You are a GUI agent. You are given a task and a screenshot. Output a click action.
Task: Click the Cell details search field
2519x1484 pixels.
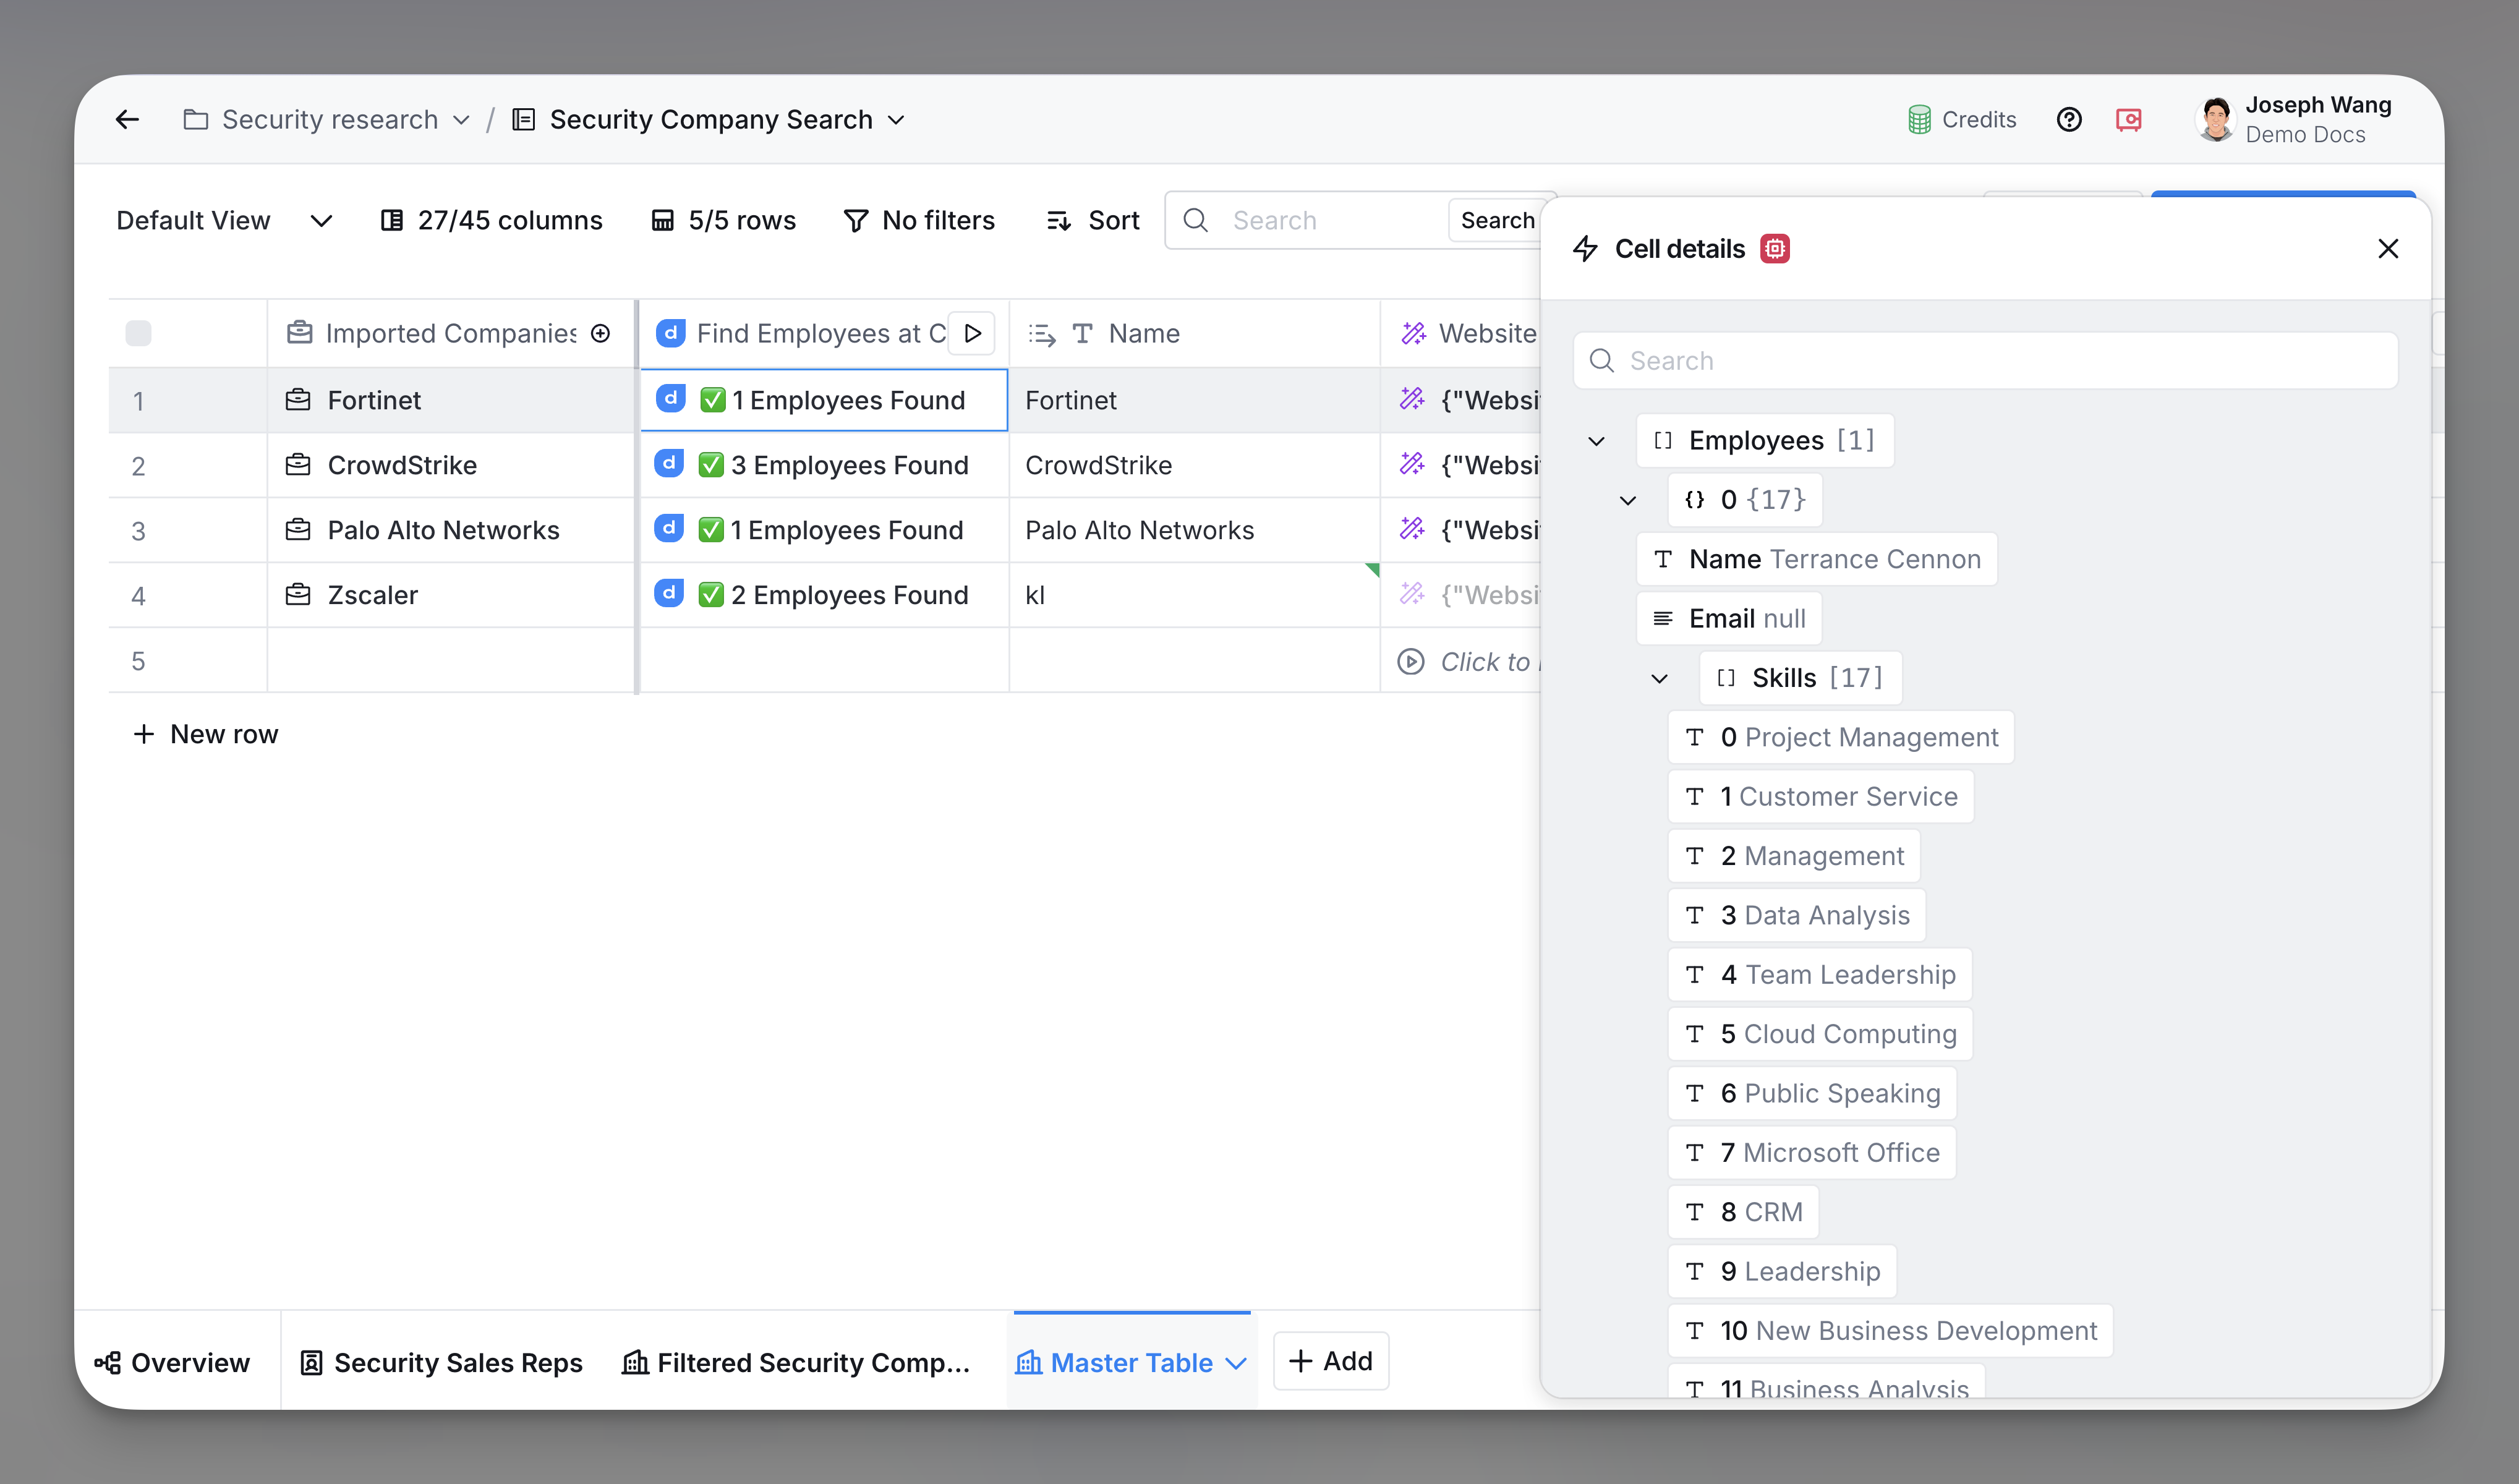pos(1984,361)
